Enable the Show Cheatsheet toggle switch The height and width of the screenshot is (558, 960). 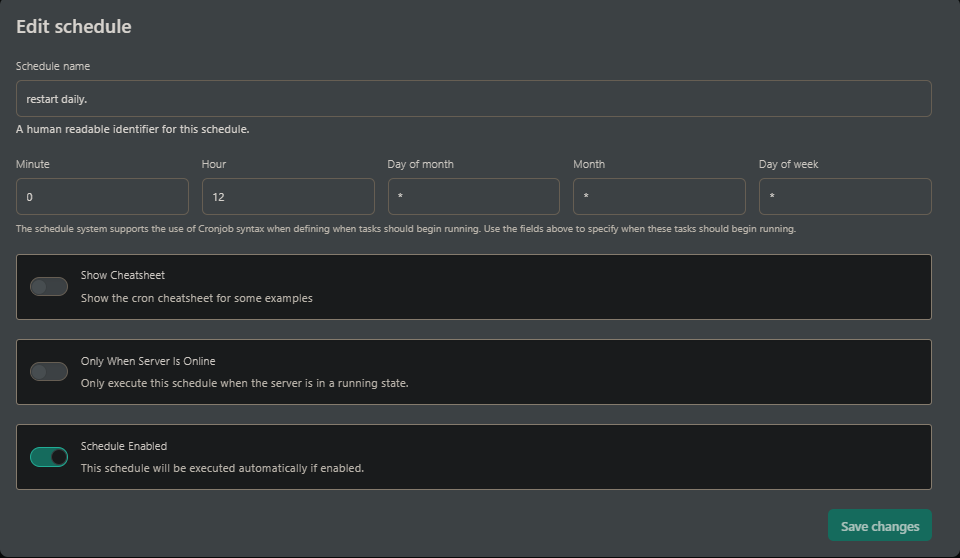point(49,287)
